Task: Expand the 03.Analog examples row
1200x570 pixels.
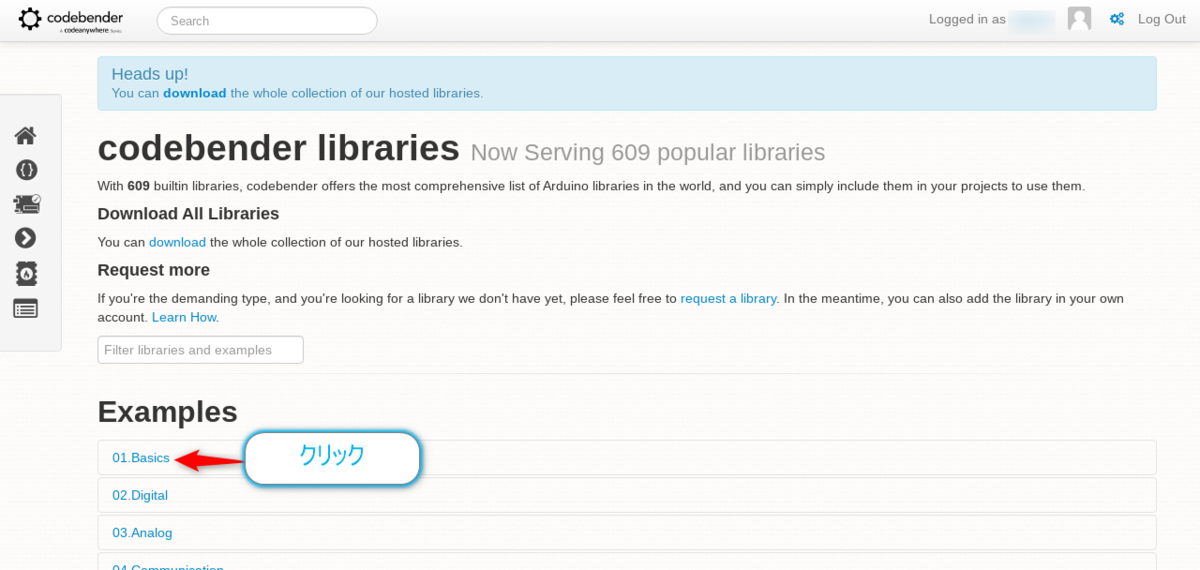Action: pos(626,533)
